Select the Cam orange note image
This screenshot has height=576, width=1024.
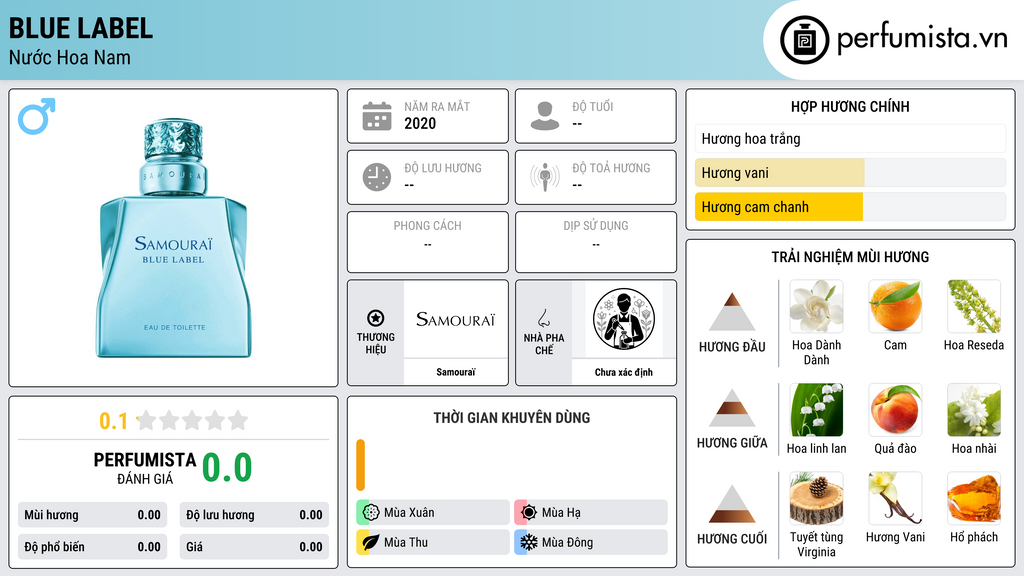(x=895, y=306)
